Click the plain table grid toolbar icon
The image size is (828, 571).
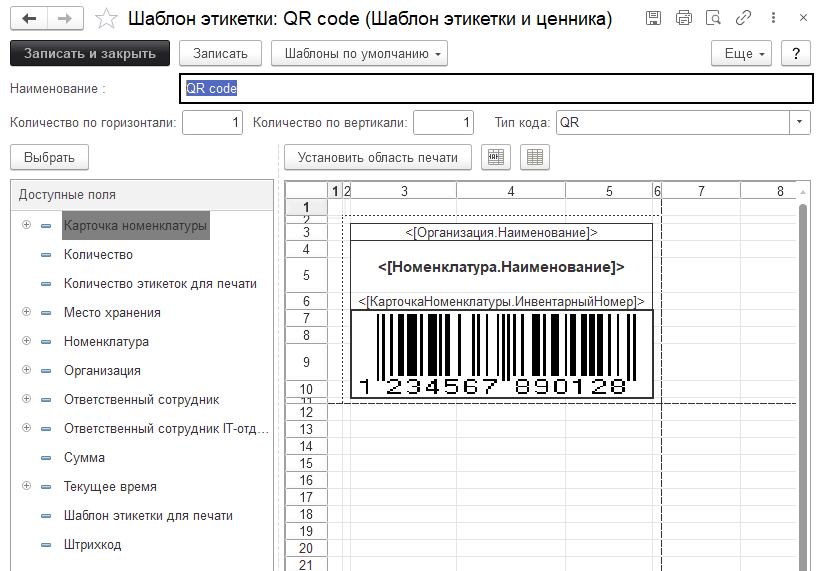(x=535, y=157)
